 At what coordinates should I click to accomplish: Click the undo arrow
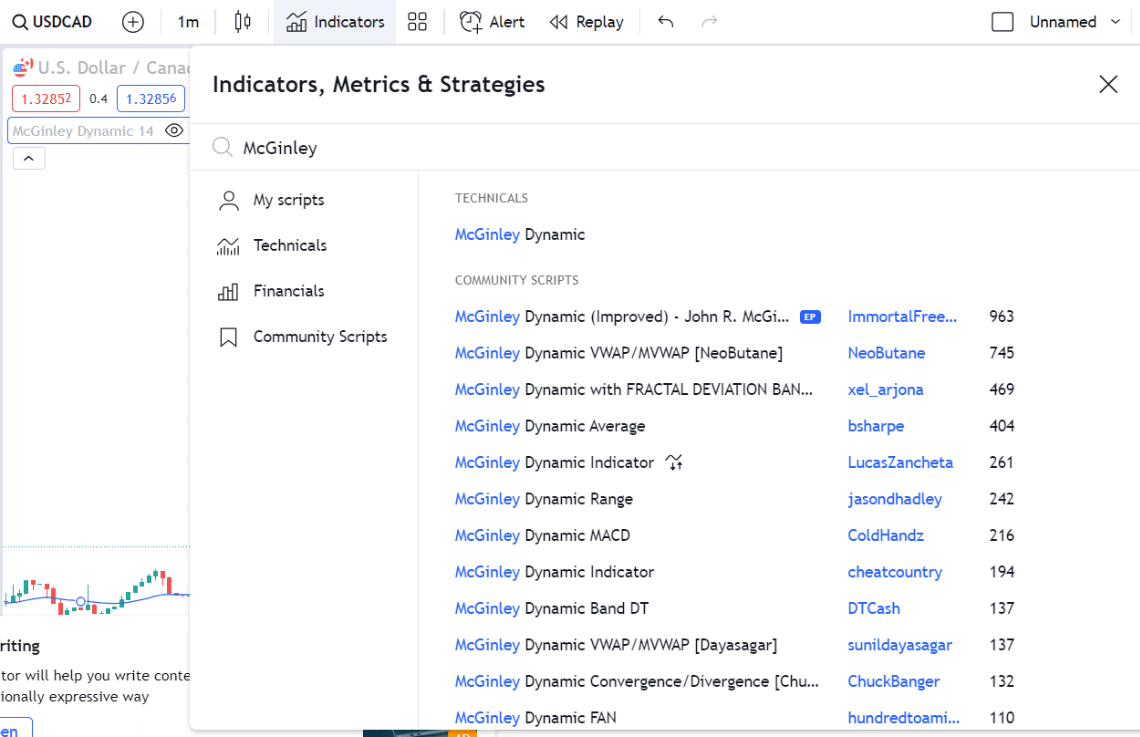(x=665, y=21)
